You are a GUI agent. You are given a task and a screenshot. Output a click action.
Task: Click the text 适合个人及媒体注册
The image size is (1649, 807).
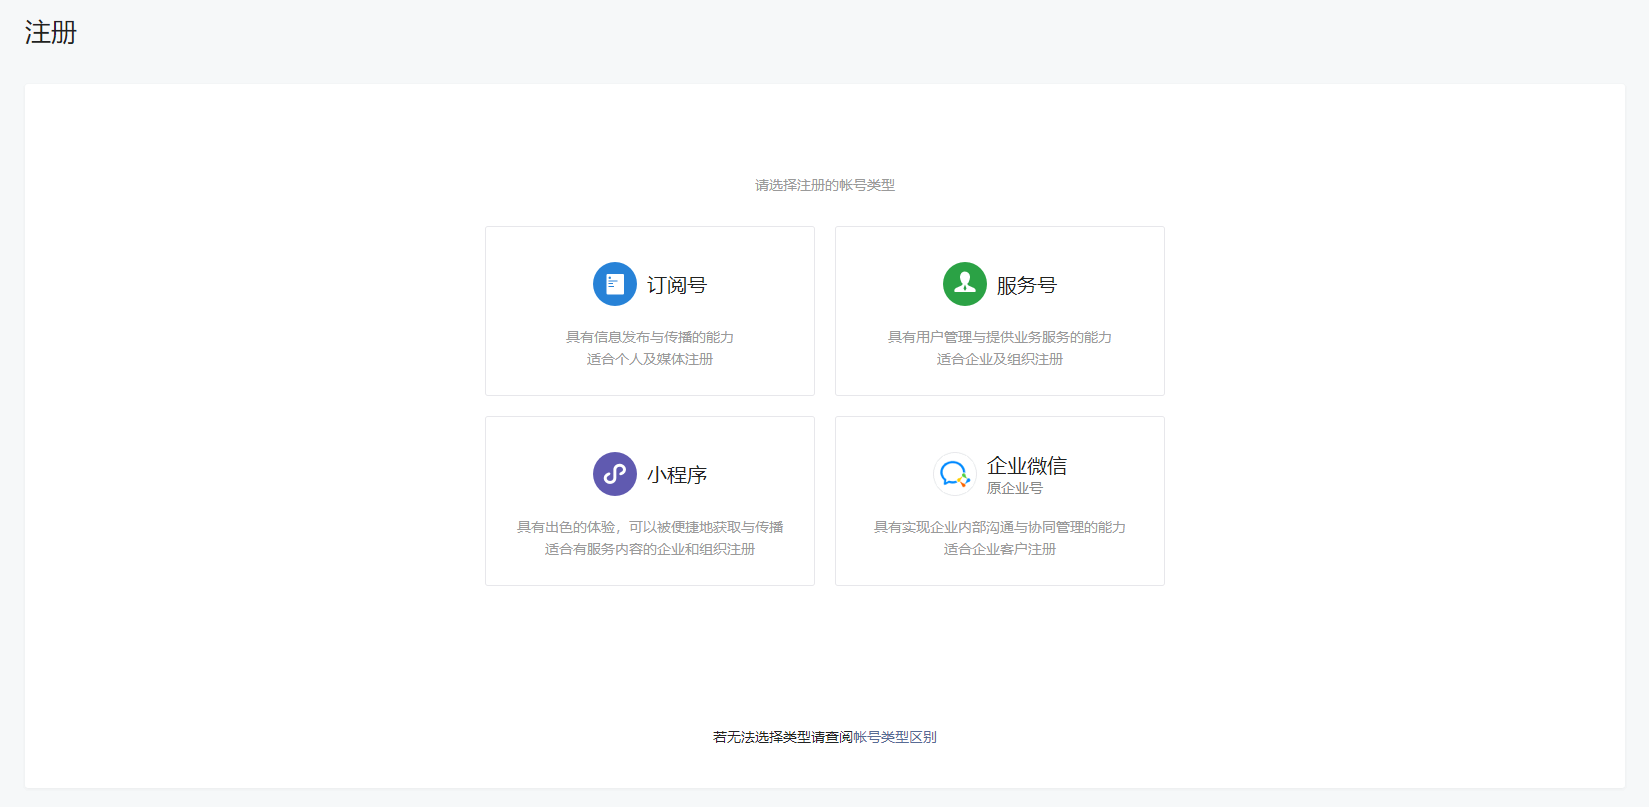[650, 359]
